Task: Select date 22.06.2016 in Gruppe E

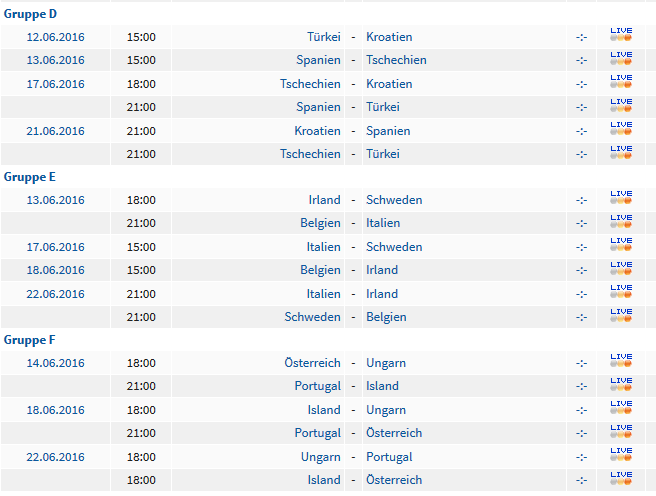Action: click(55, 294)
